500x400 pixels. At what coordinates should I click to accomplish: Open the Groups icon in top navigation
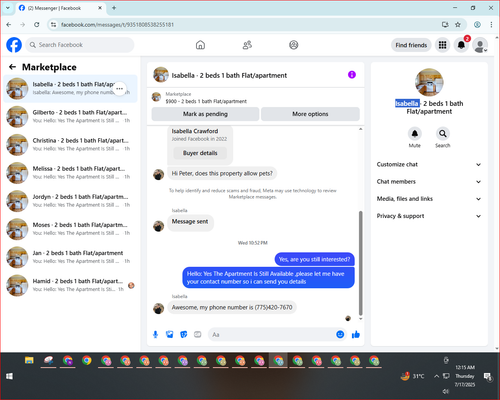tap(294, 45)
